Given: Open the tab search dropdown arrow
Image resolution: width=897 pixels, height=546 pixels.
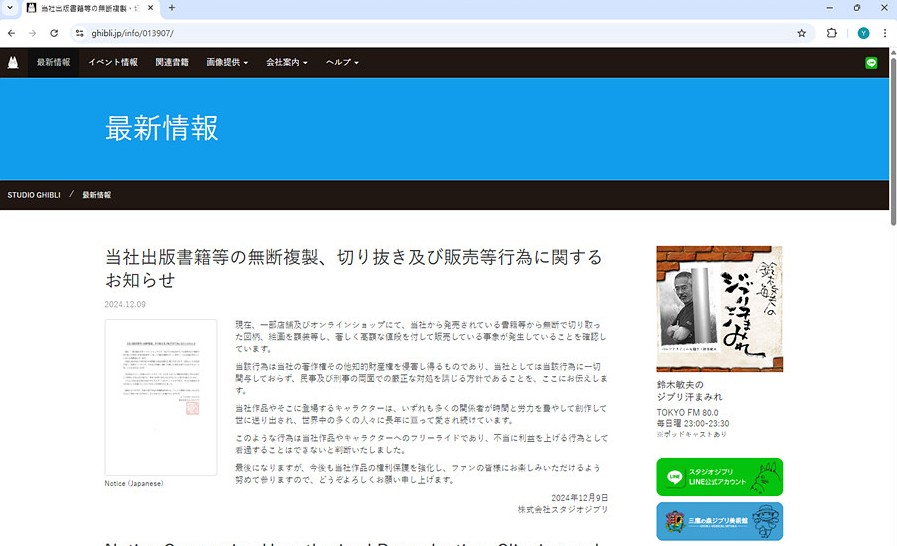Looking at the screenshot, I should pos(11,8).
